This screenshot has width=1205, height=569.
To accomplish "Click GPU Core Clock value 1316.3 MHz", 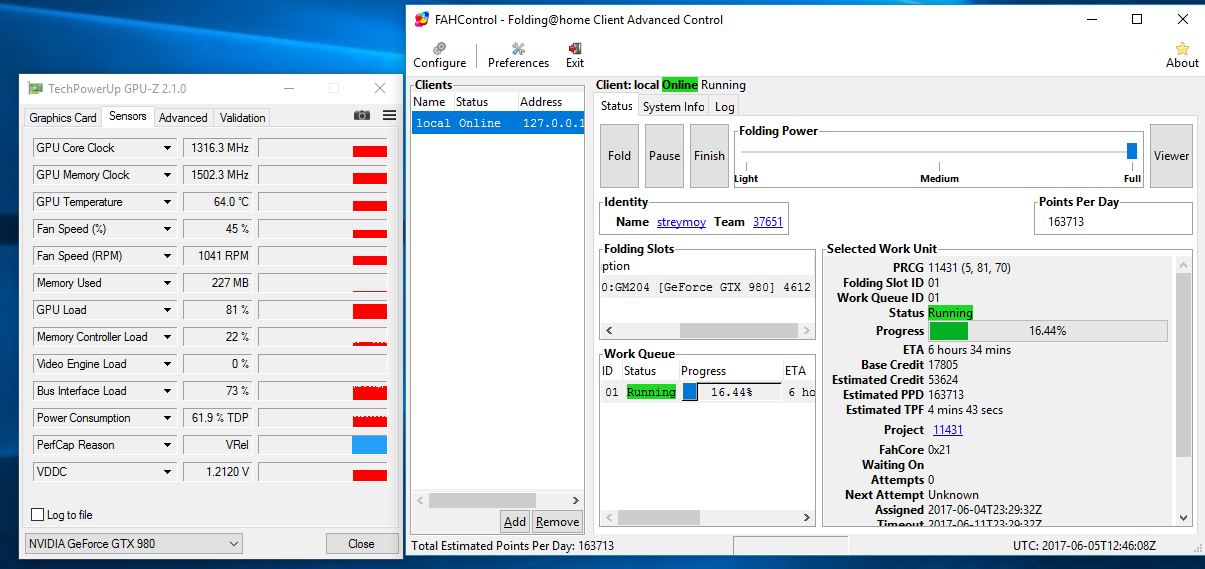I will tap(218, 148).
